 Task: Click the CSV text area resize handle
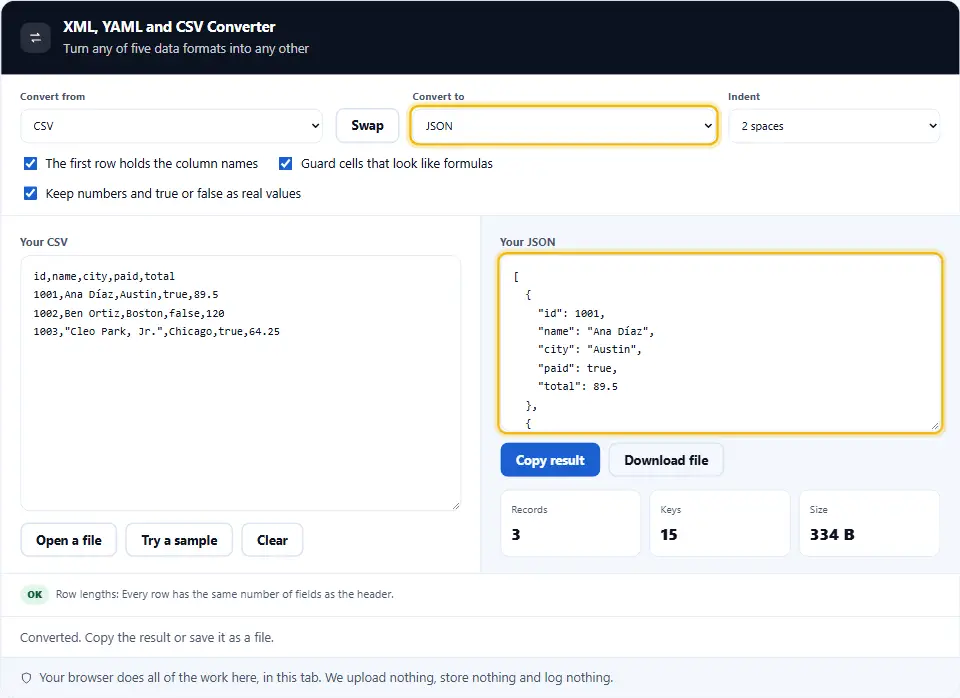[456, 506]
